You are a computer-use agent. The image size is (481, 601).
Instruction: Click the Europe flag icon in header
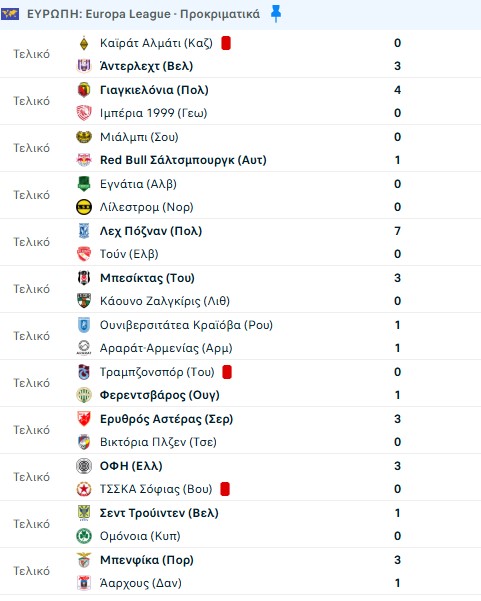click(10, 15)
